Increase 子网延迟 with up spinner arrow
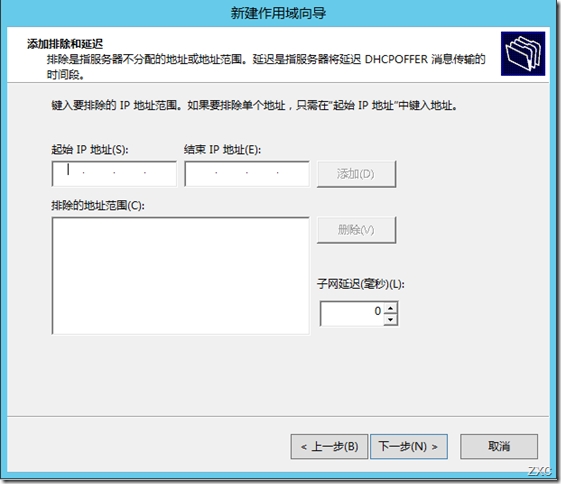Image resolution: width=561 pixels, height=484 pixels. point(390,308)
